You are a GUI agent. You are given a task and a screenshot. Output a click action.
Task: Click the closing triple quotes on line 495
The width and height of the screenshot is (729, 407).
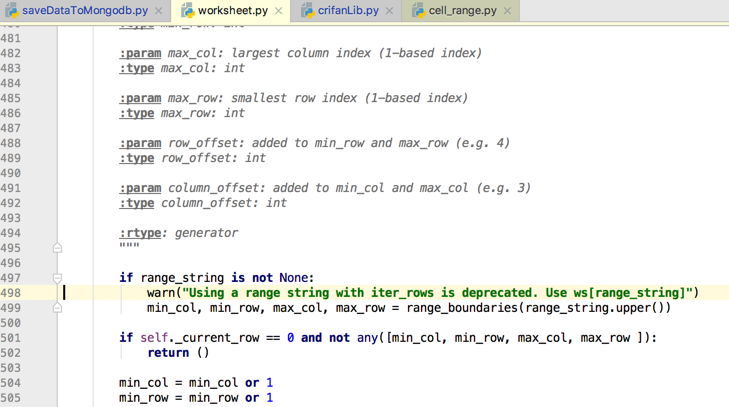point(129,246)
